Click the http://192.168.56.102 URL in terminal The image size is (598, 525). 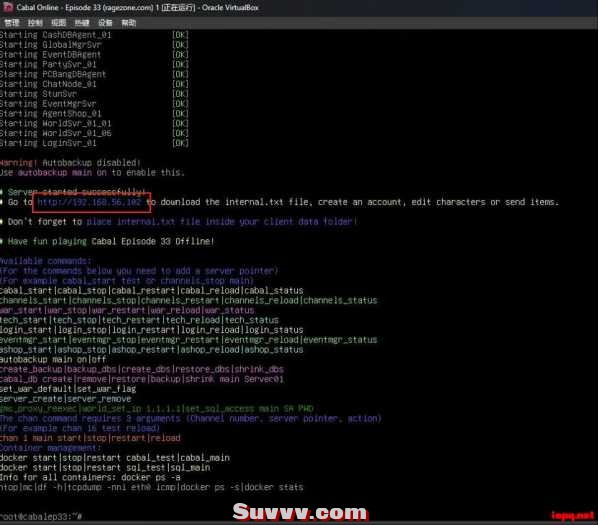(89, 202)
